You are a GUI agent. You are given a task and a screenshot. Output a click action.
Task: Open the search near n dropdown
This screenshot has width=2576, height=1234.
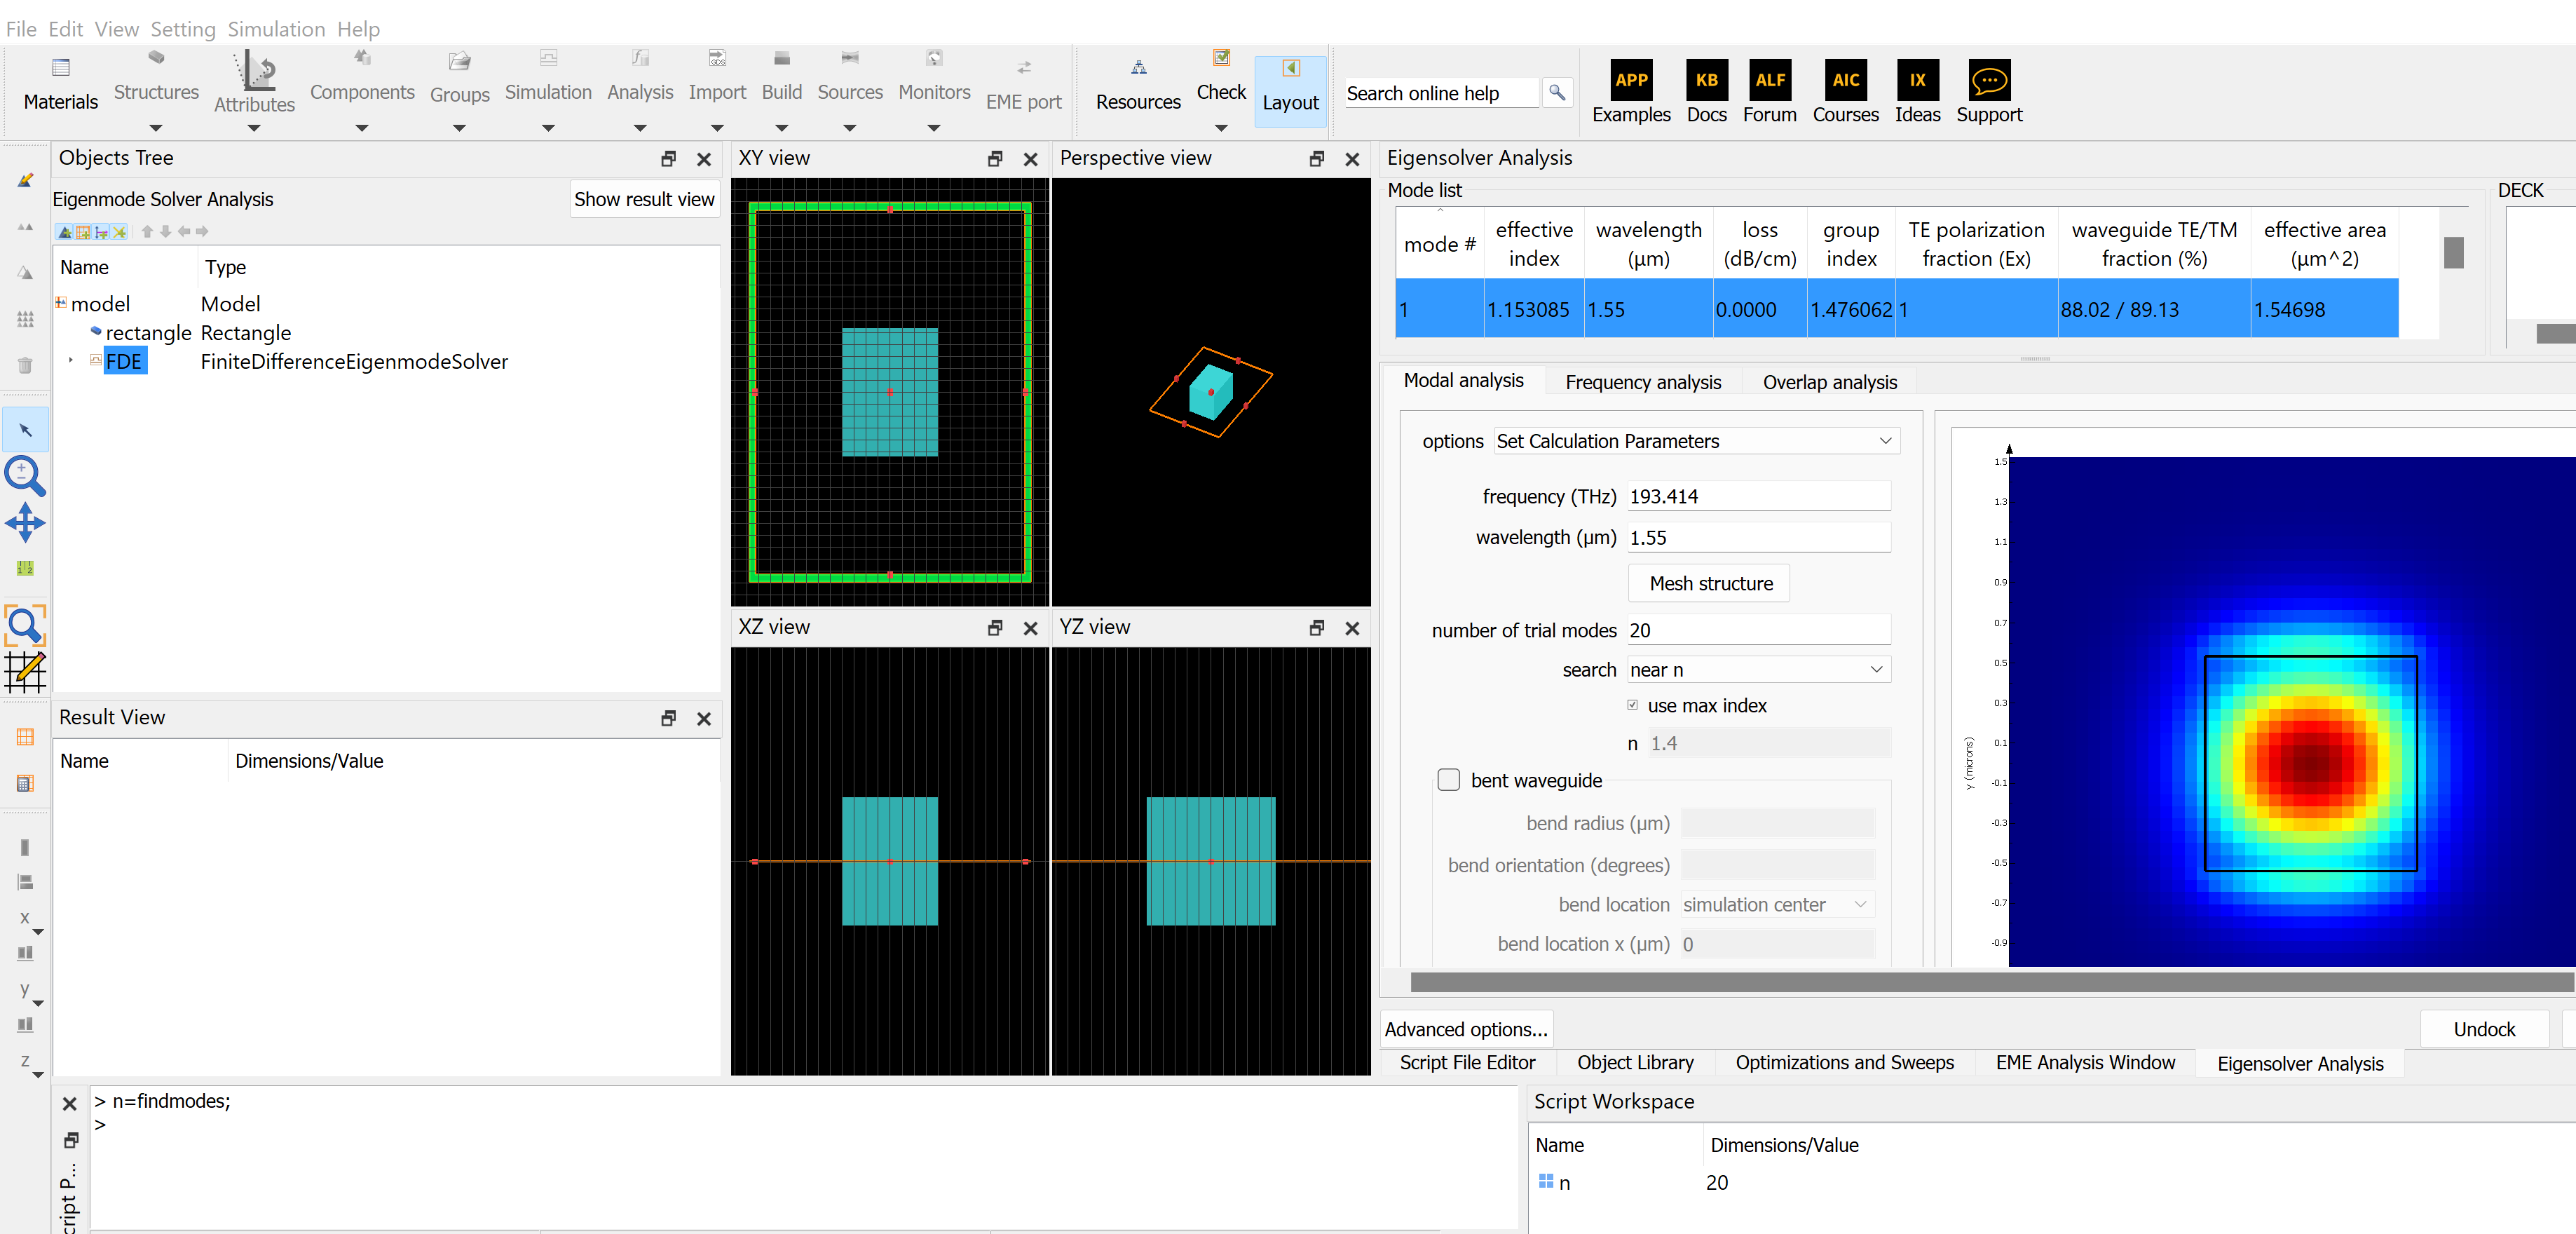click(1757, 669)
